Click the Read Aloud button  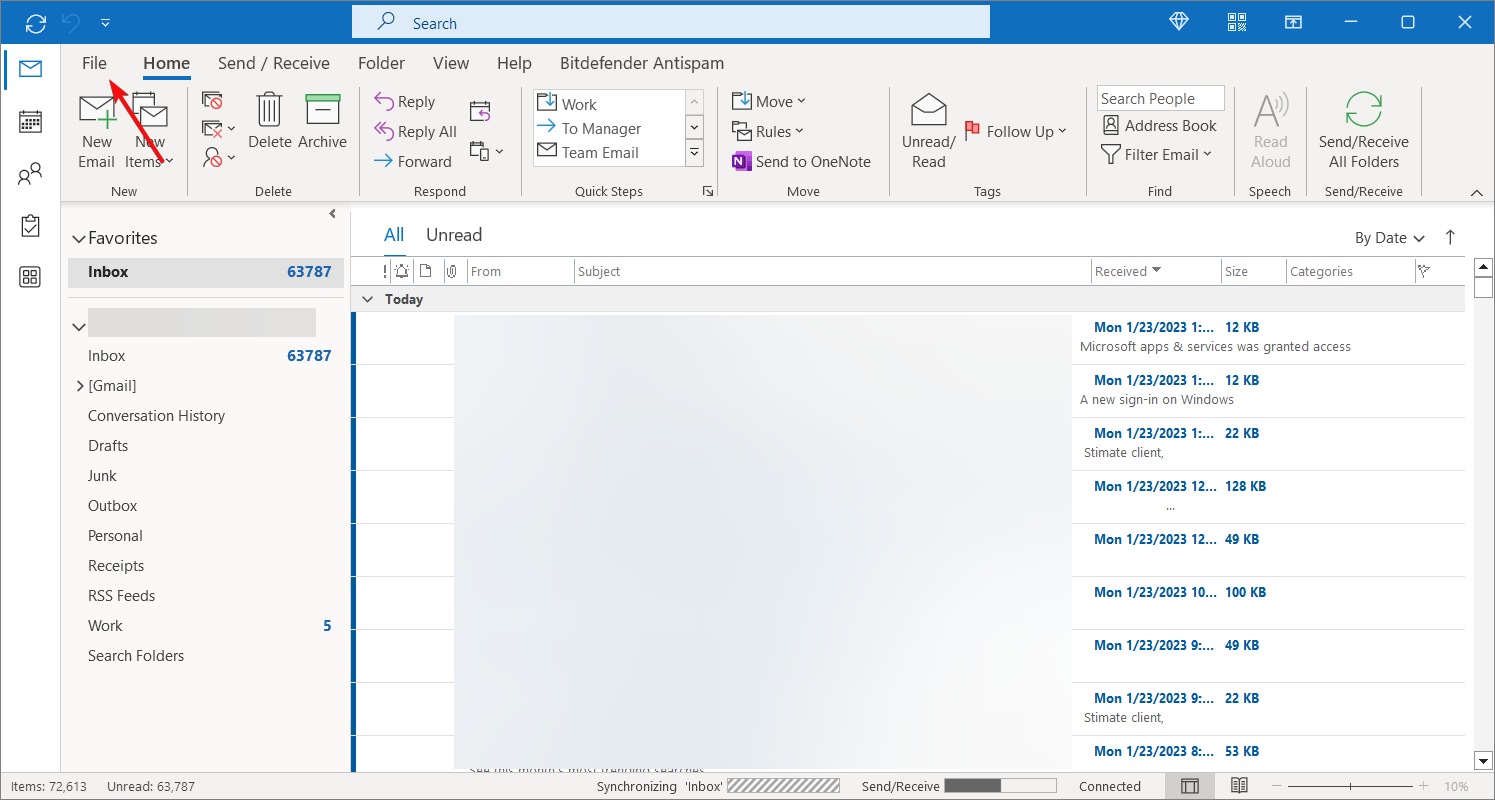click(1270, 131)
